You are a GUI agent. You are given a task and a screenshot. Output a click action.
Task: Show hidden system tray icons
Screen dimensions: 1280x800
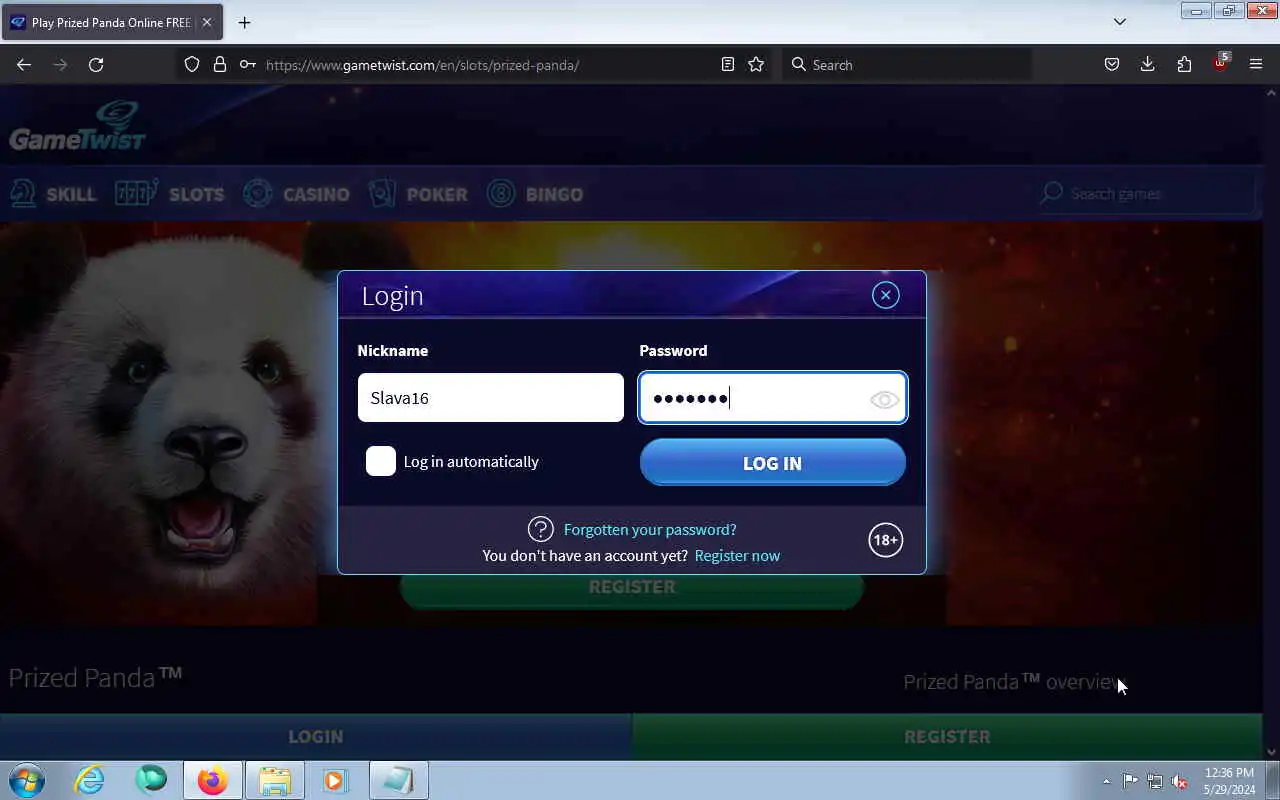1106,781
